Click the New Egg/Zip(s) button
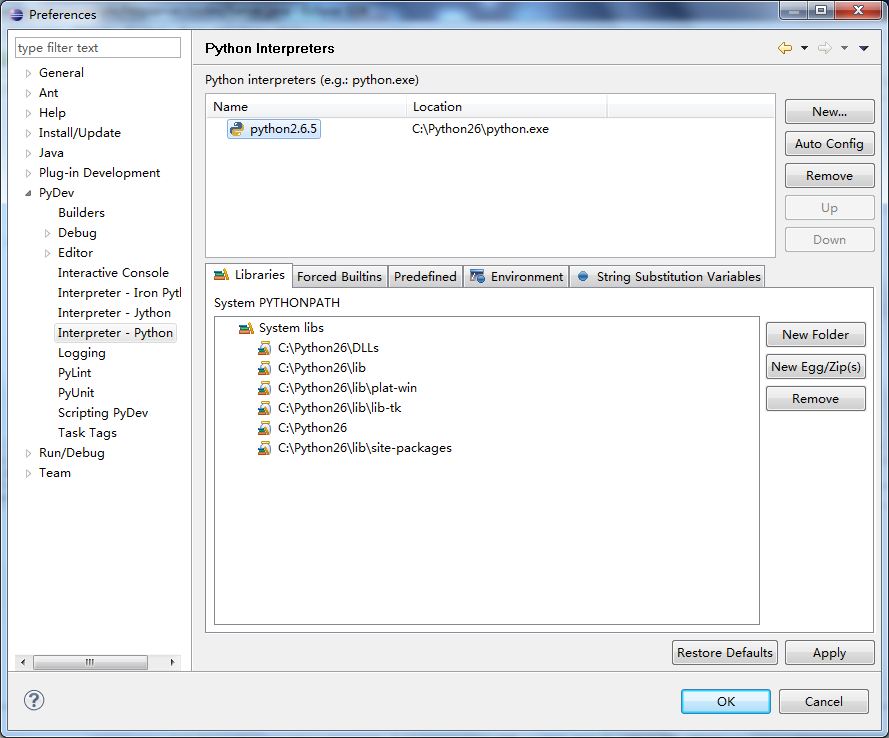889x738 pixels. tap(815, 367)
